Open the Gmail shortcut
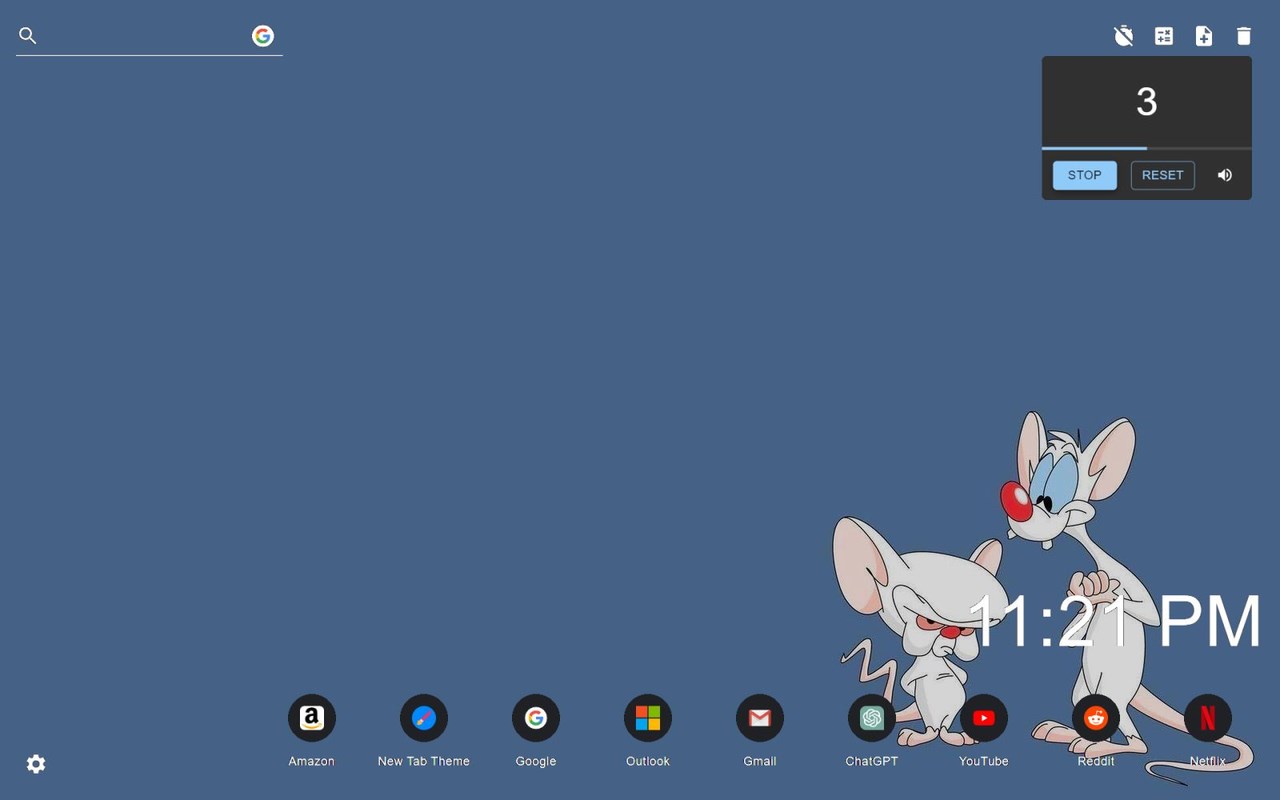1280x800 pixels. pos(760,718)
